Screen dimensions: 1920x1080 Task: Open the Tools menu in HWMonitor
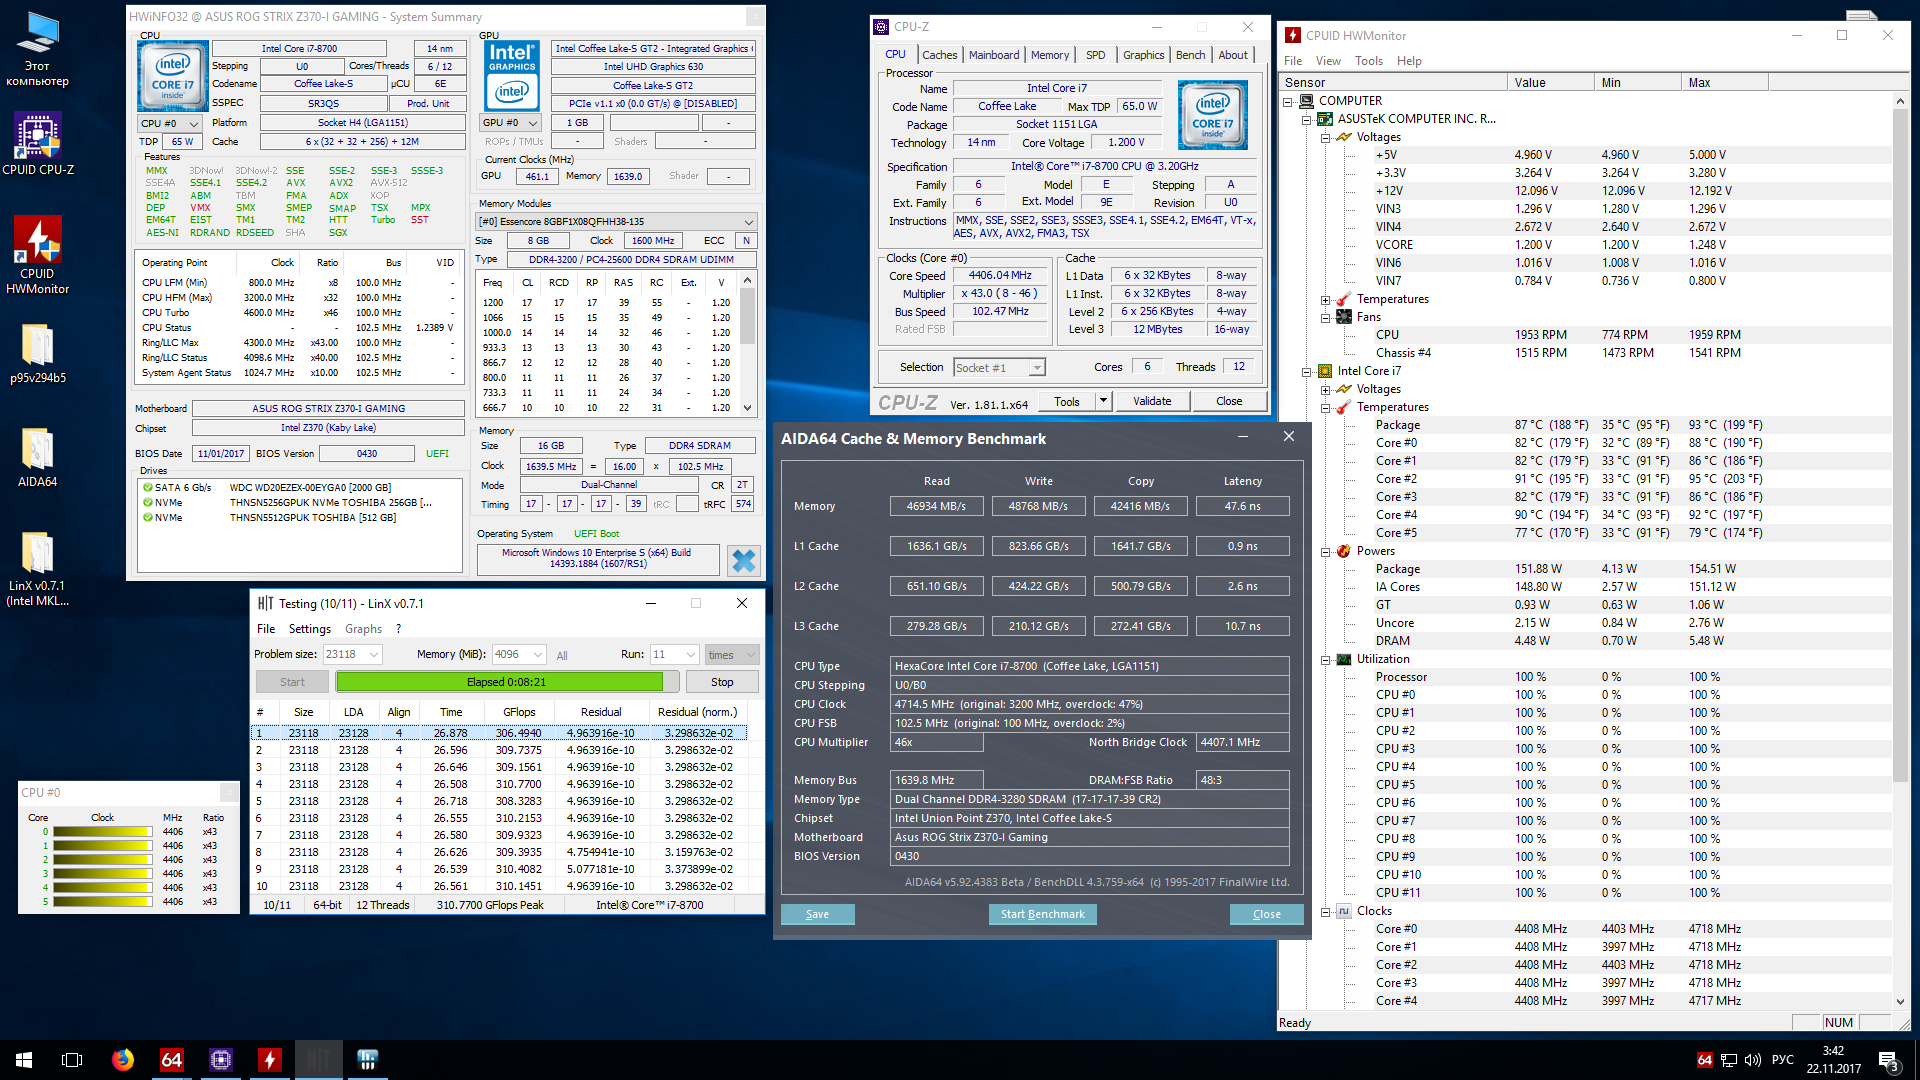1368,61
